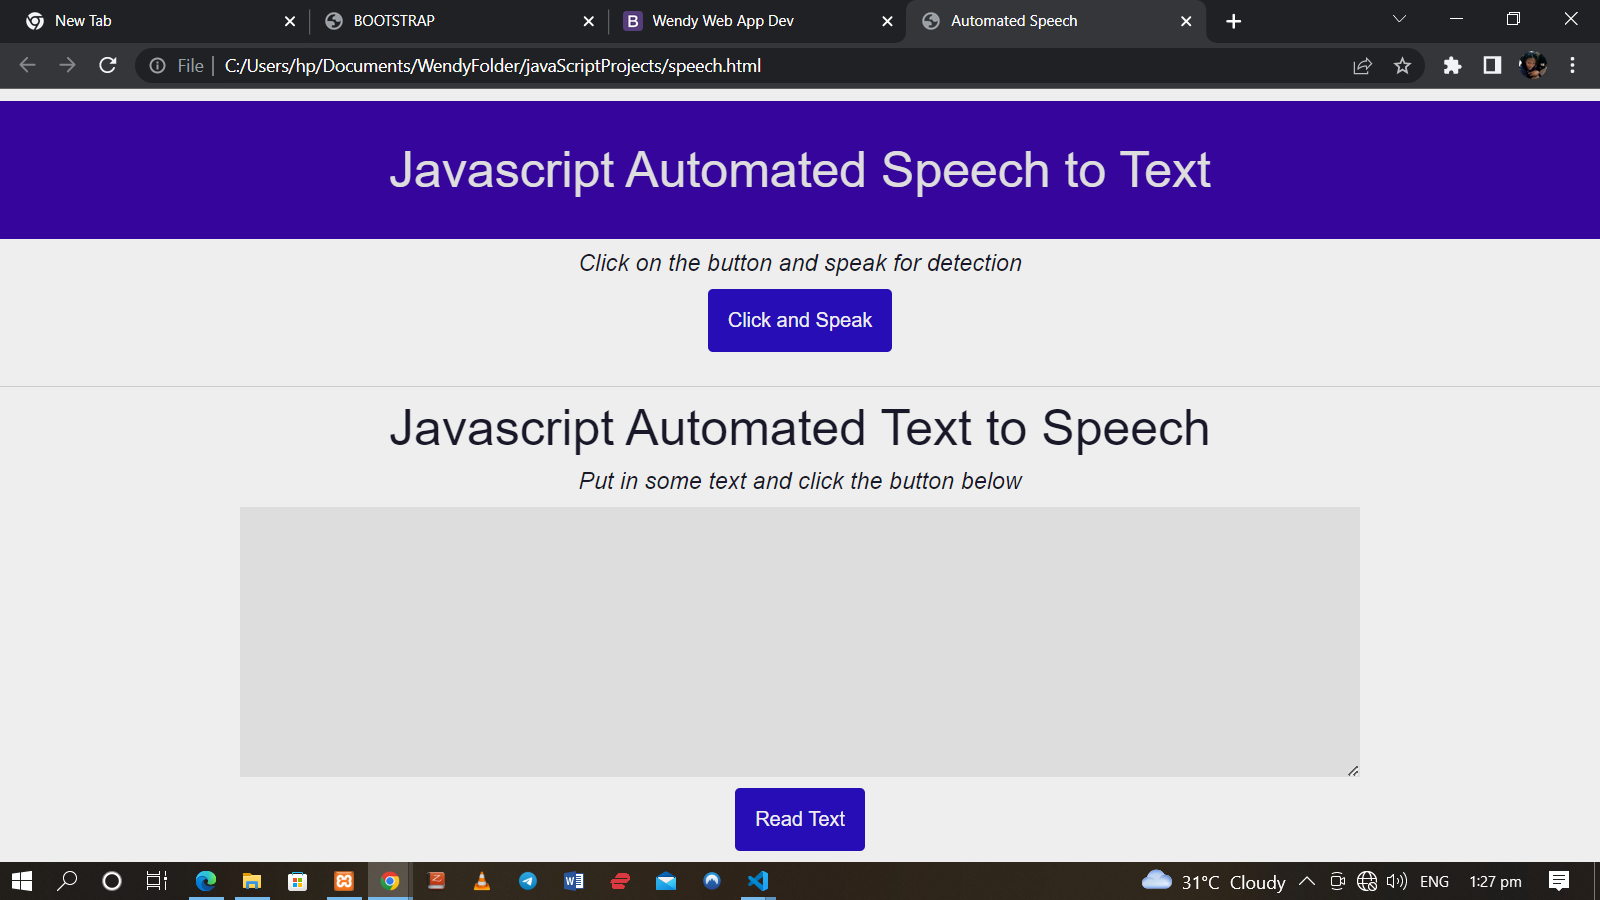Toggle the volume icon in system tray
The height and width of the screenshot is (900, 1600).
pos(1396,881)
